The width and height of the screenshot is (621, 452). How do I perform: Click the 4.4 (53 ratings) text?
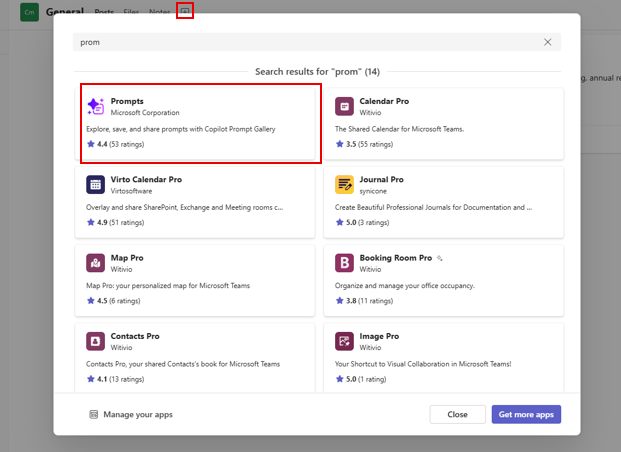(x=120, y=144)
